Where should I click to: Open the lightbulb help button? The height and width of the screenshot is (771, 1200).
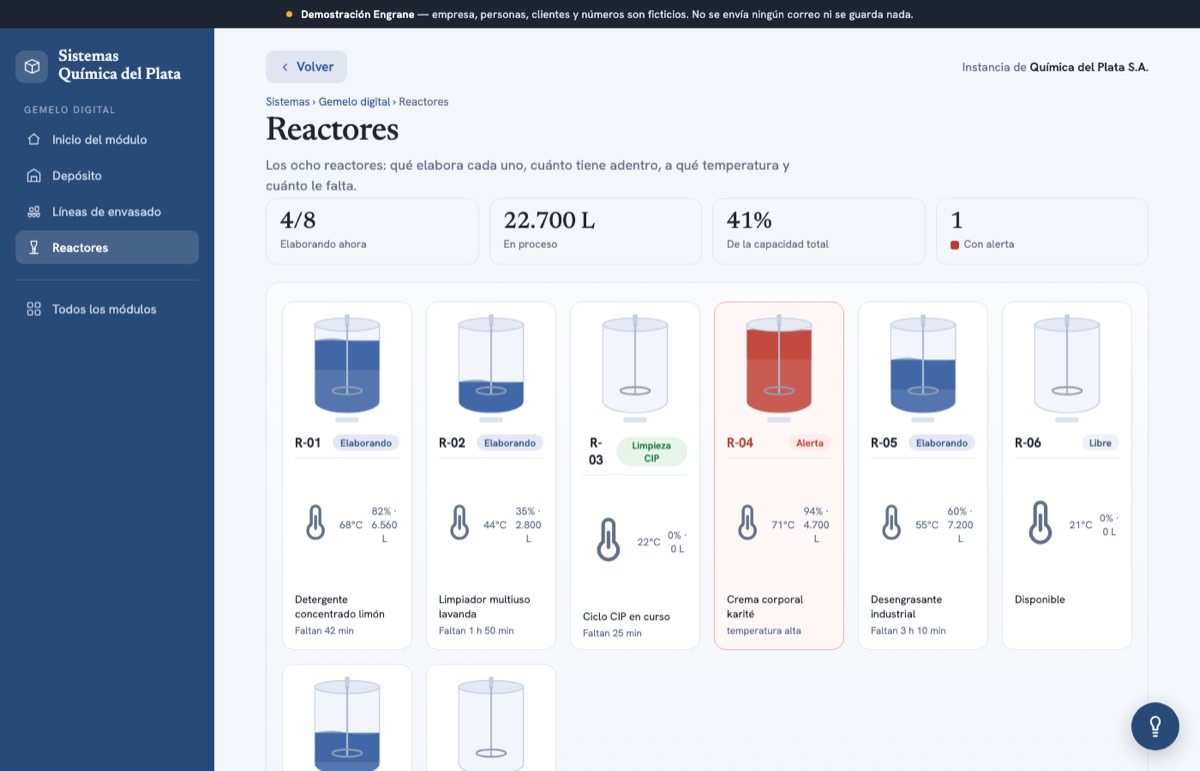(x=1155, y=726)
